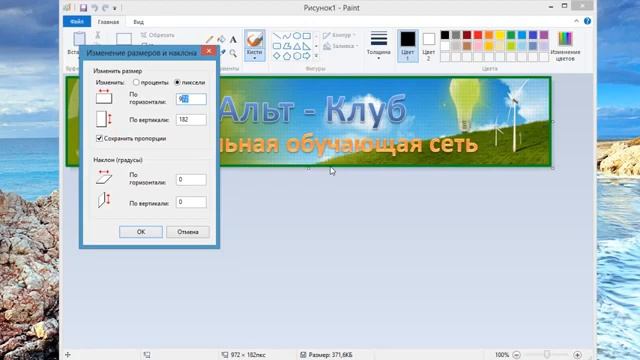This screenshot has height=360, width=640.
Task: Select the hexagon shape
Action: tap(297, 56)
